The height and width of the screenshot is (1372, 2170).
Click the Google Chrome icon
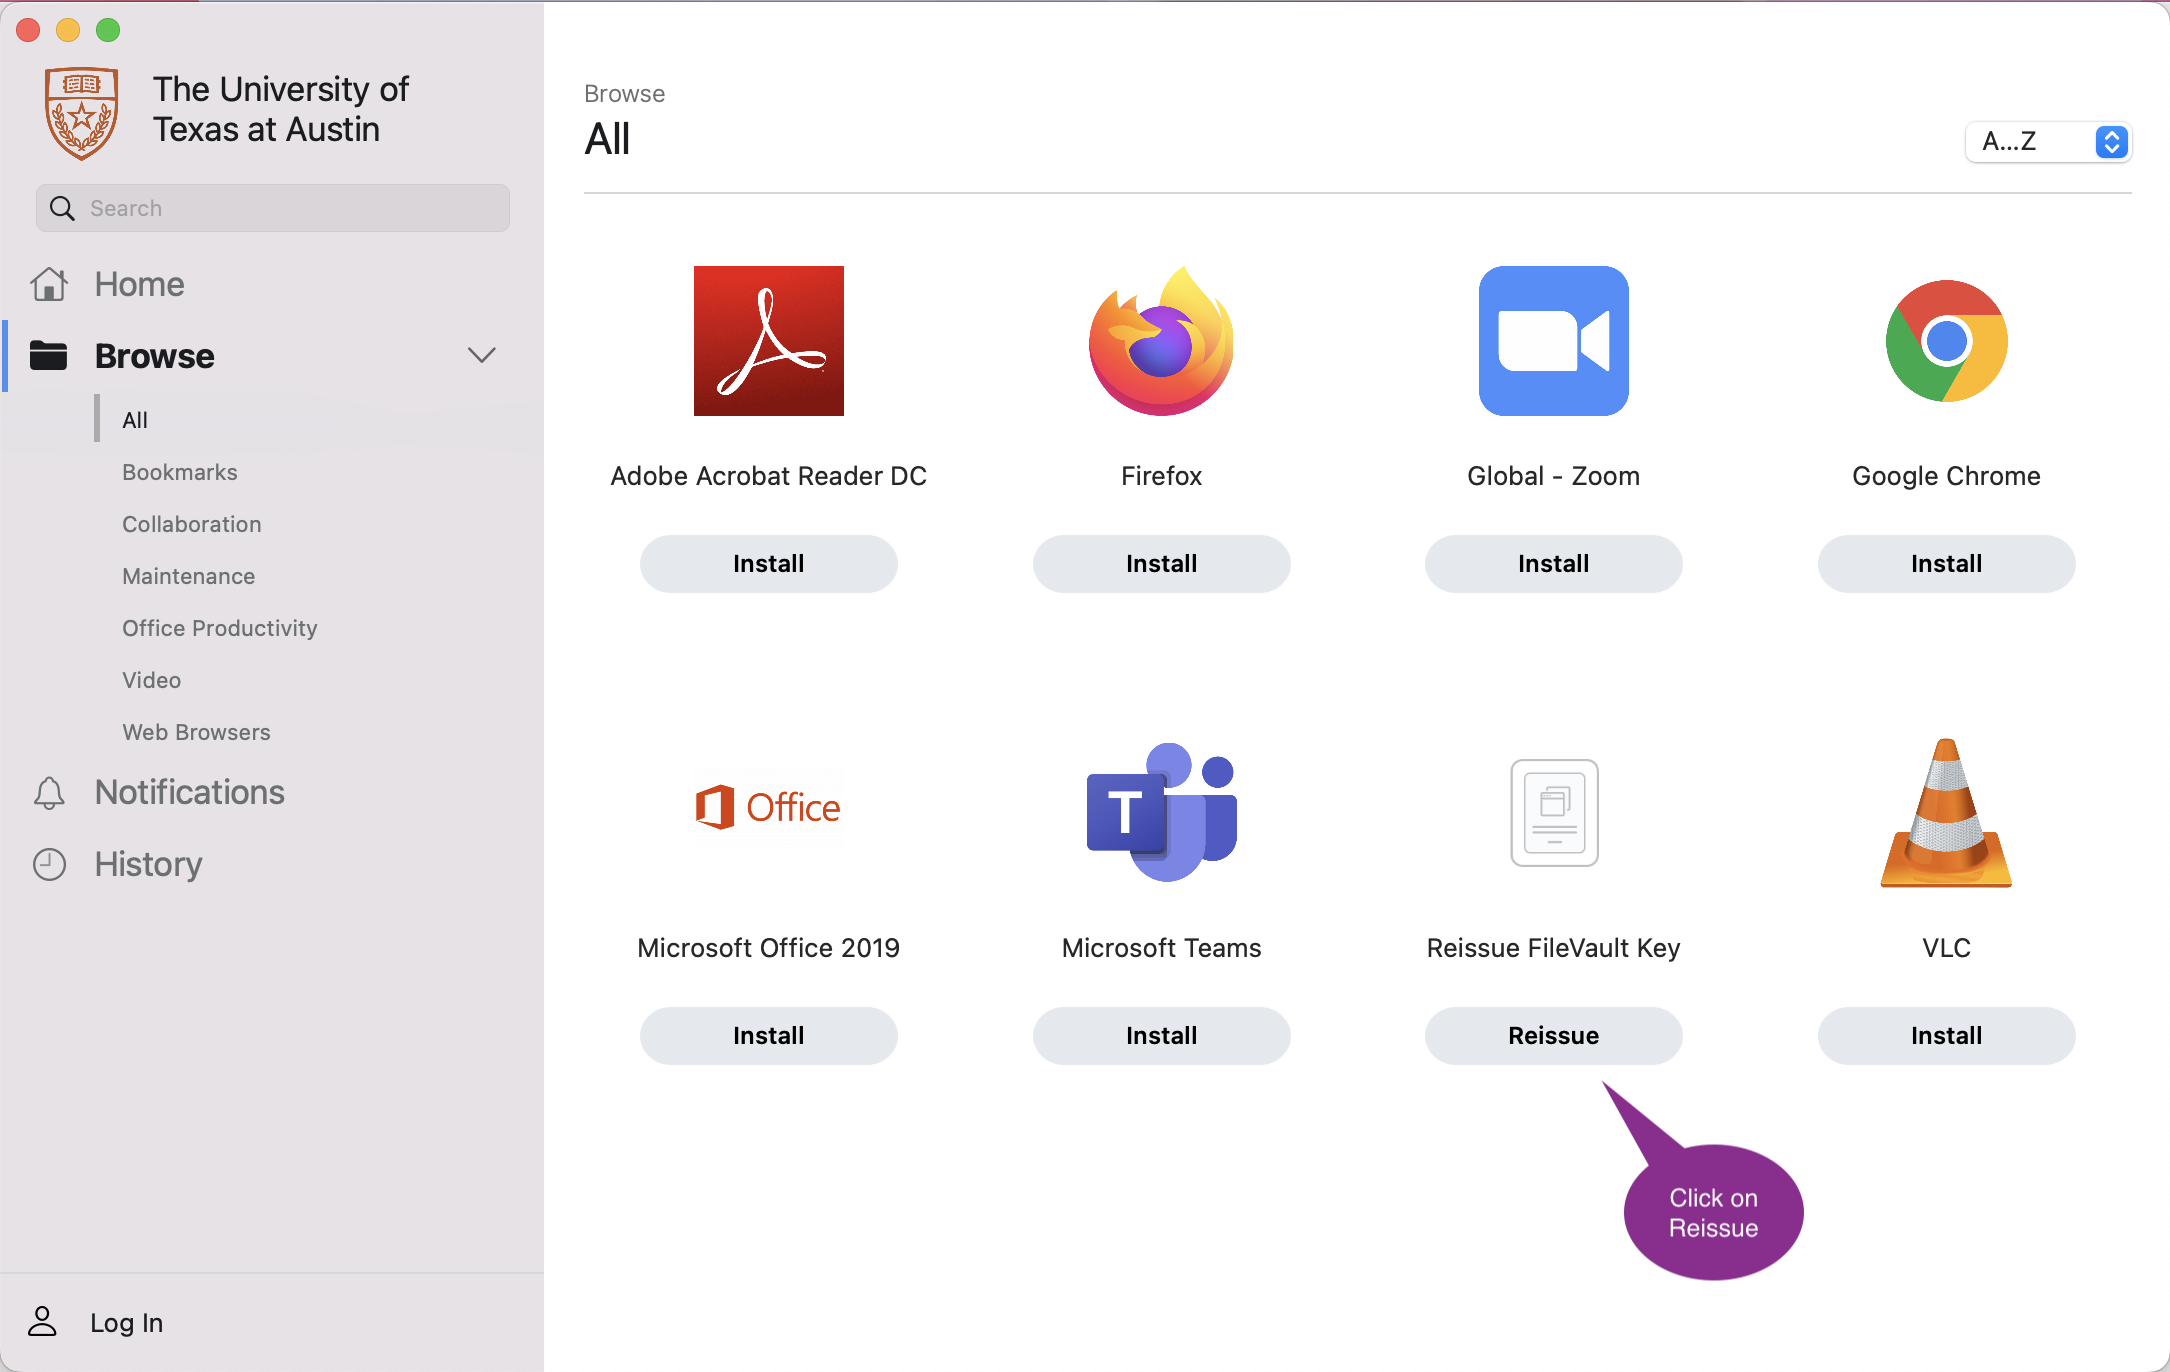[1946, 340]
